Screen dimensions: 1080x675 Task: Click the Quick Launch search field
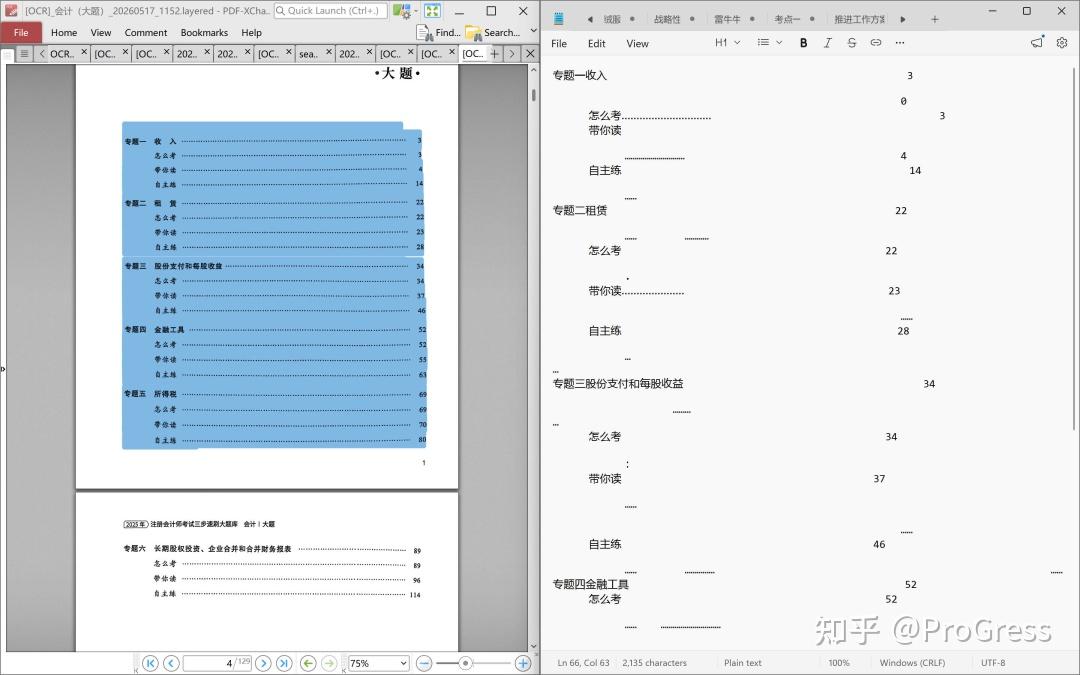coord(330,10)
